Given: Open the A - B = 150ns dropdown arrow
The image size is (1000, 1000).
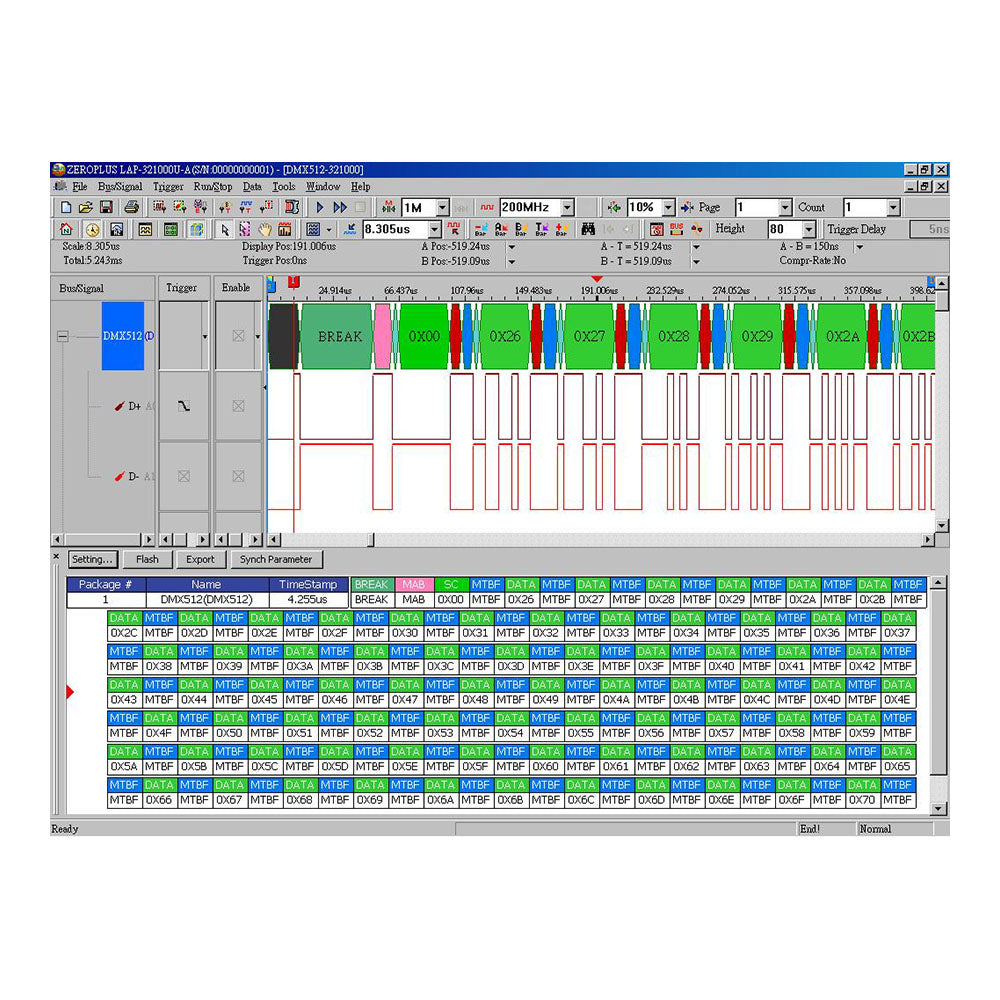Looking at the screenshot, I should (x=860, y=247).
